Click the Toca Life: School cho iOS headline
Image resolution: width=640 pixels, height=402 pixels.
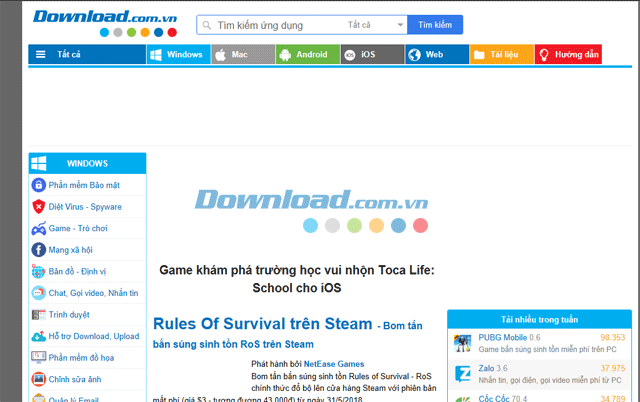297,279
